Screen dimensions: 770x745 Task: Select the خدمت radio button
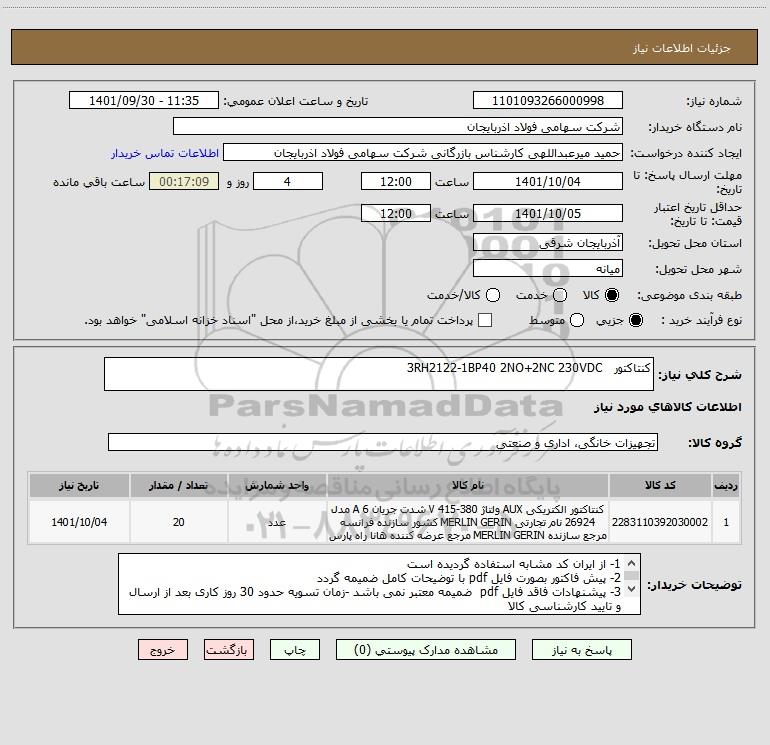click(x=560, y=295)
